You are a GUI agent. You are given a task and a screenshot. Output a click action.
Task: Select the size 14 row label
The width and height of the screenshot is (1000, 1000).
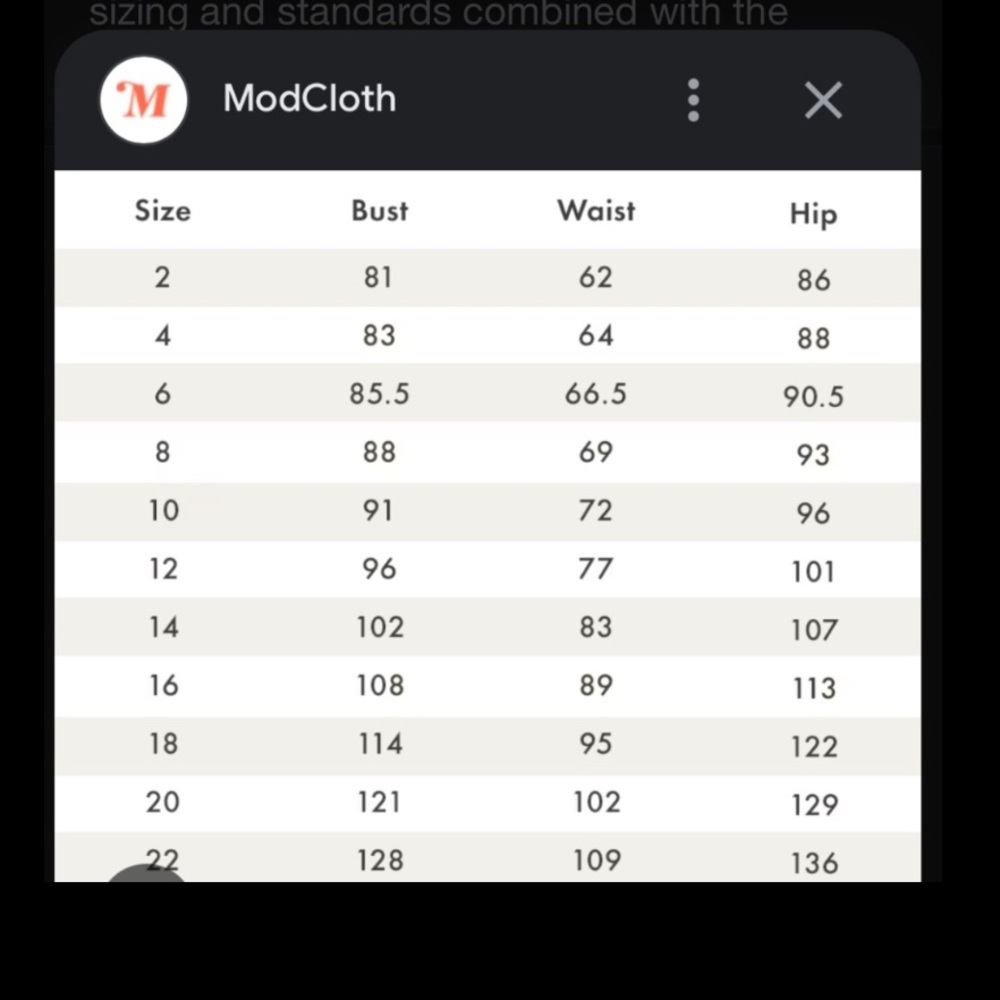point(163,627)
